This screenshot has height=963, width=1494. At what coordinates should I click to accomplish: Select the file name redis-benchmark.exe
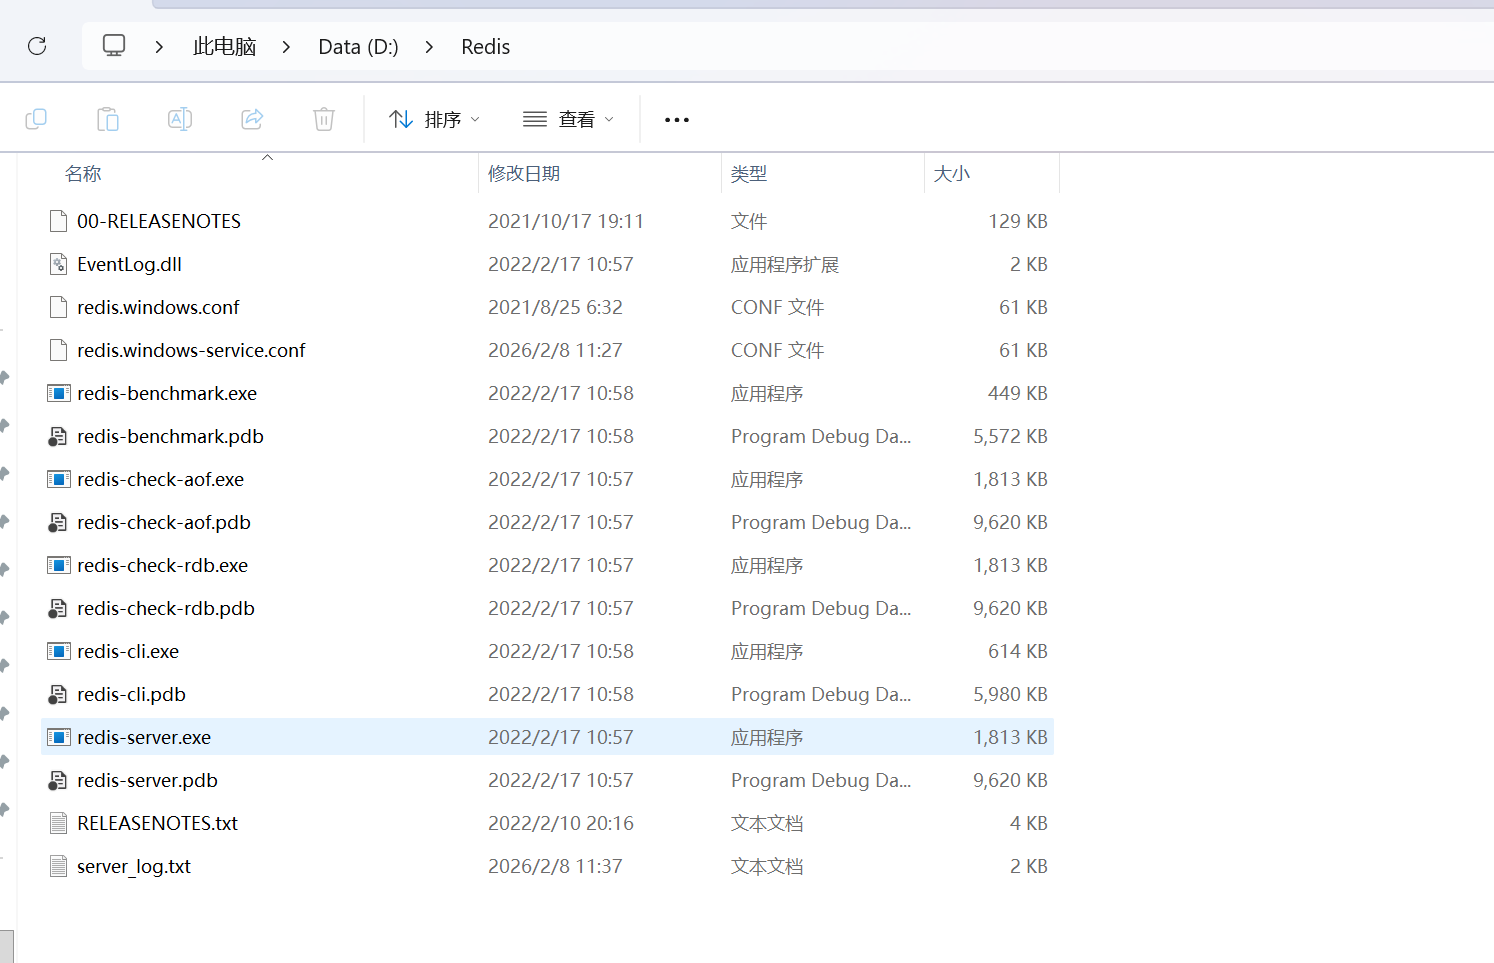[167, 393]
